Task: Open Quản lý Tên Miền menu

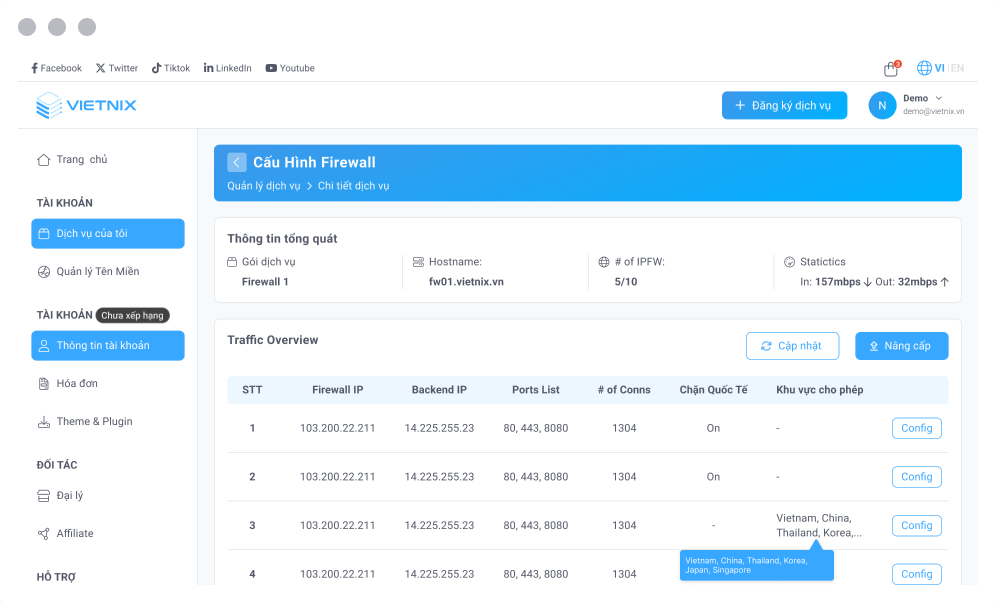Action: click(x=97, y=271)
